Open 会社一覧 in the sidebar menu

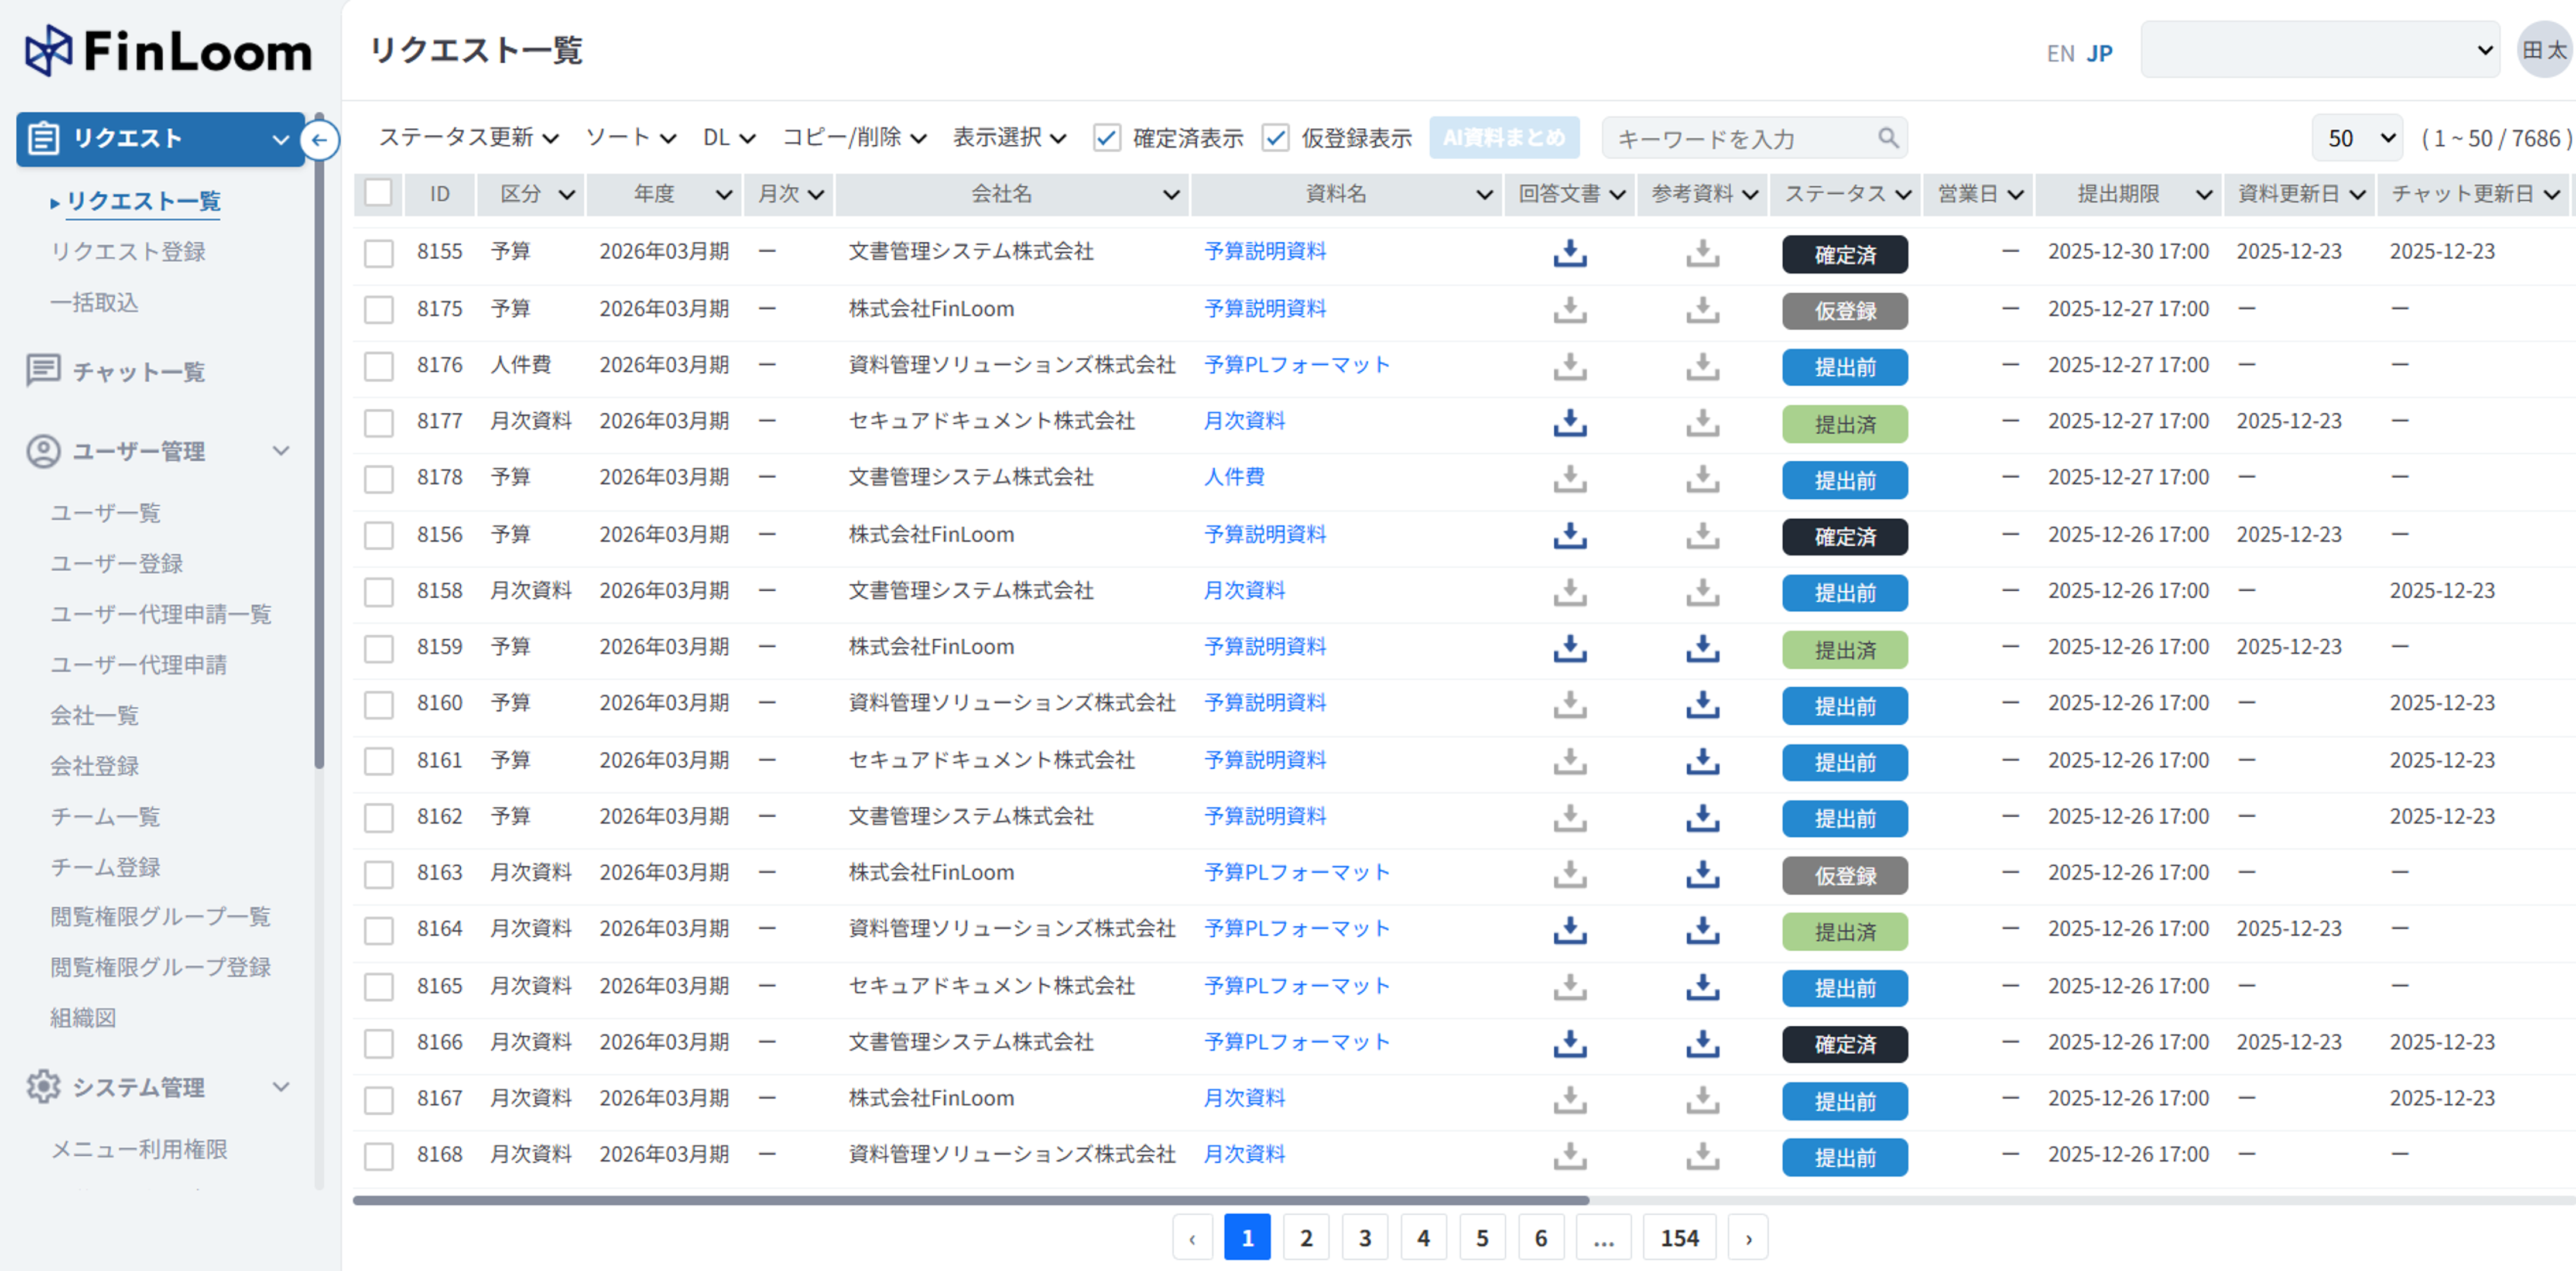[94, 715]
